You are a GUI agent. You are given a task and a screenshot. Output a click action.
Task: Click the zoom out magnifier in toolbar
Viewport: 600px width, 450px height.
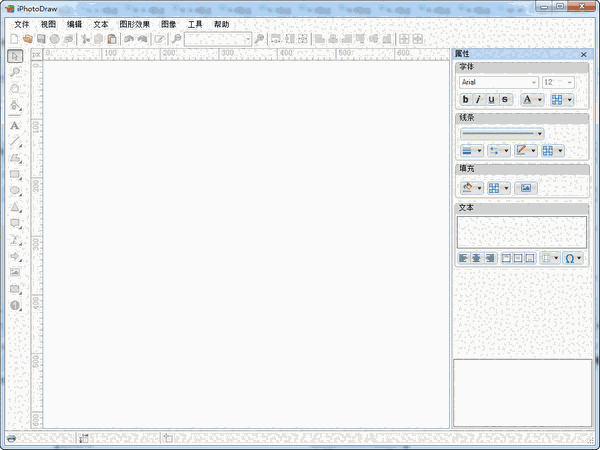coord(176,39)
